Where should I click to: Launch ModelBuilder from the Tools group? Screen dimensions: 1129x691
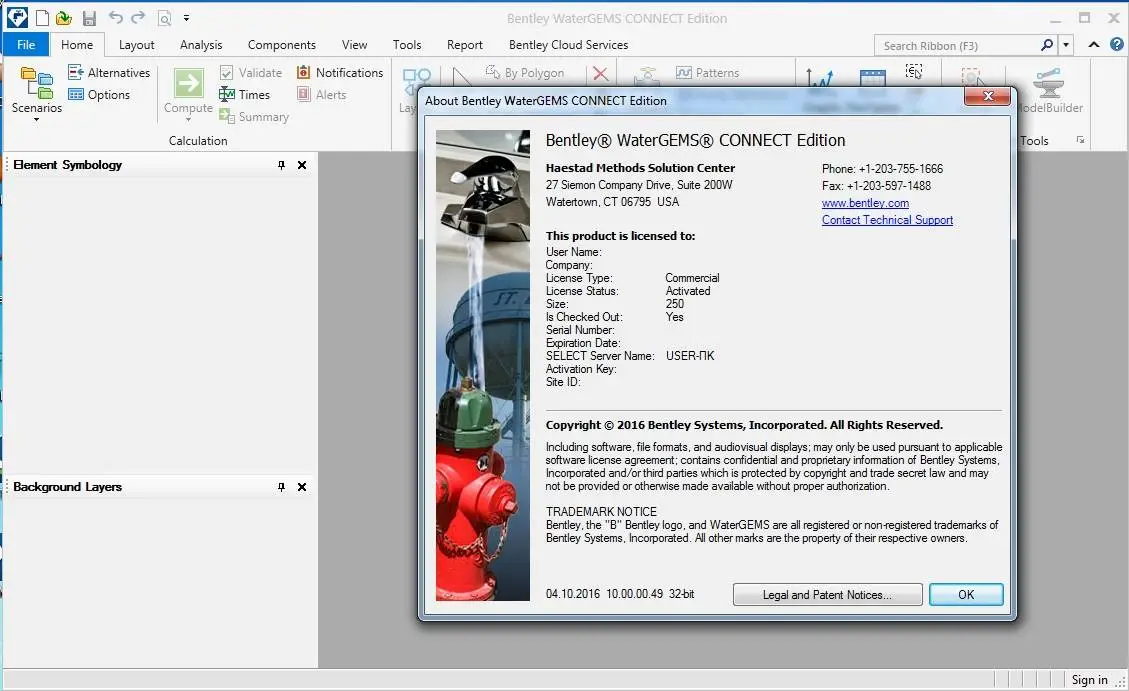tap(1049, 91)
